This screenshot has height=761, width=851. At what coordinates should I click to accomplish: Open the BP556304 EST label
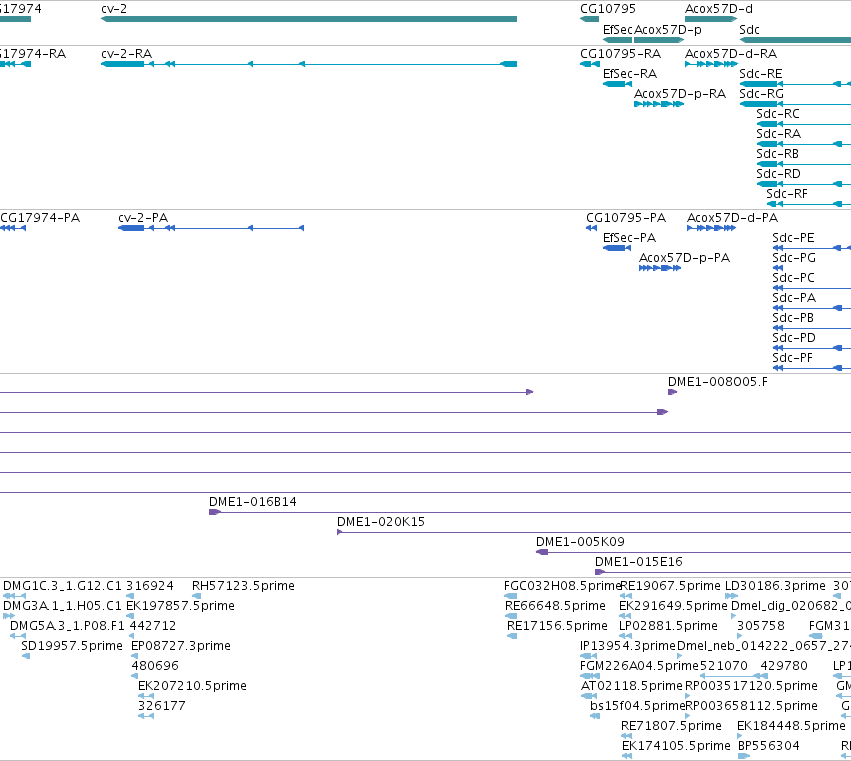tap(769, 747)
